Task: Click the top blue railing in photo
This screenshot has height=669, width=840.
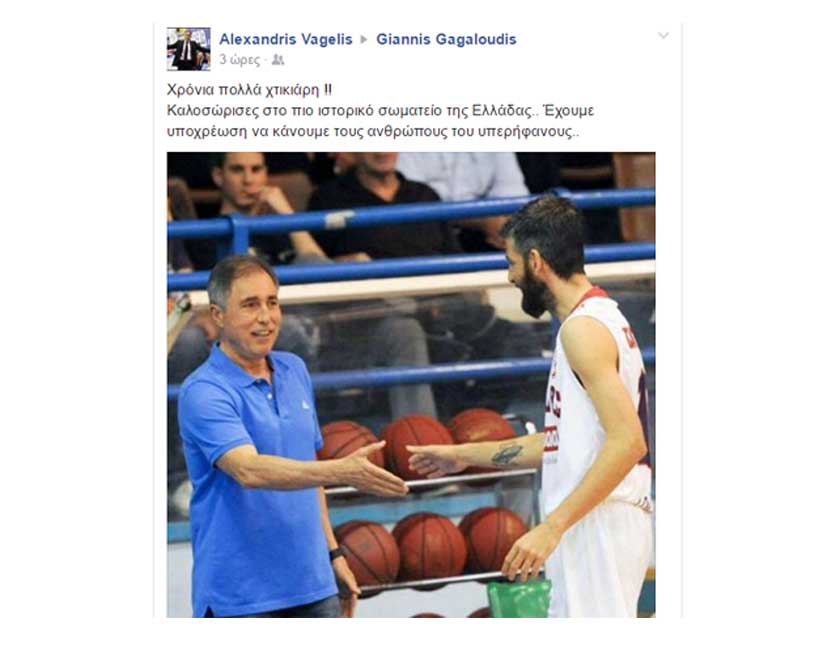Action: [411, 214]
